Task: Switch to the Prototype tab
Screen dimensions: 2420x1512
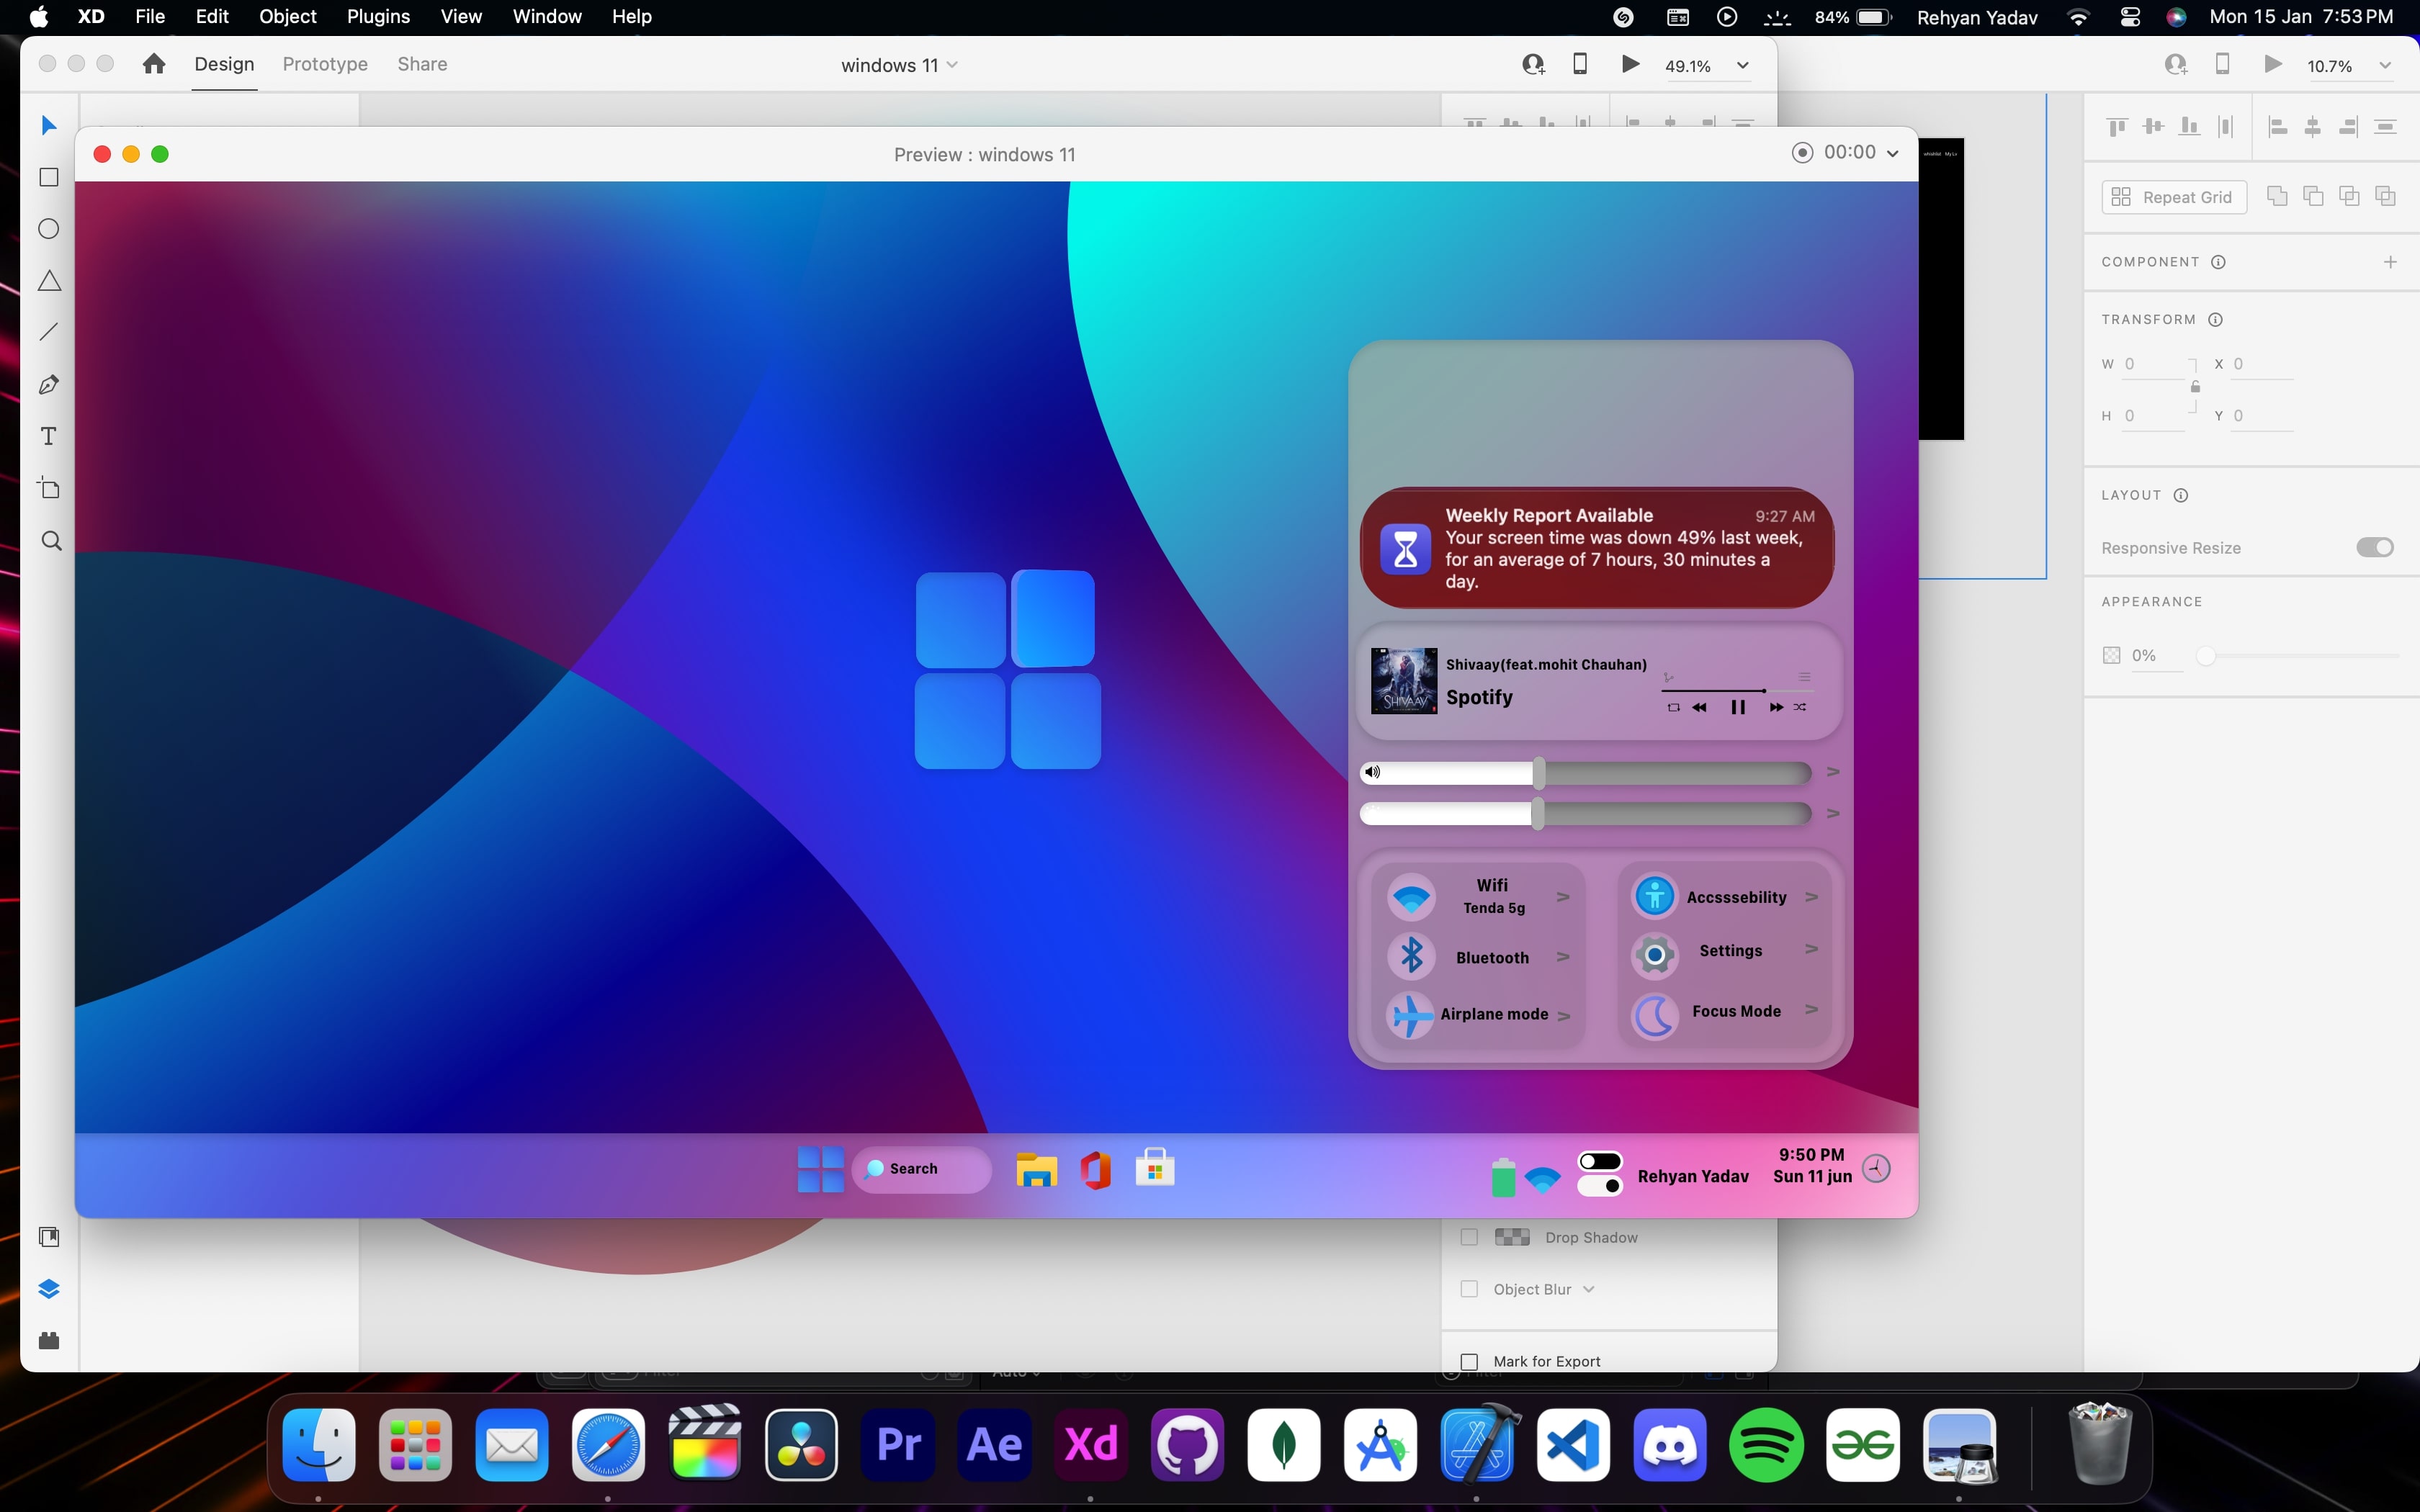Action: (325, 64)
